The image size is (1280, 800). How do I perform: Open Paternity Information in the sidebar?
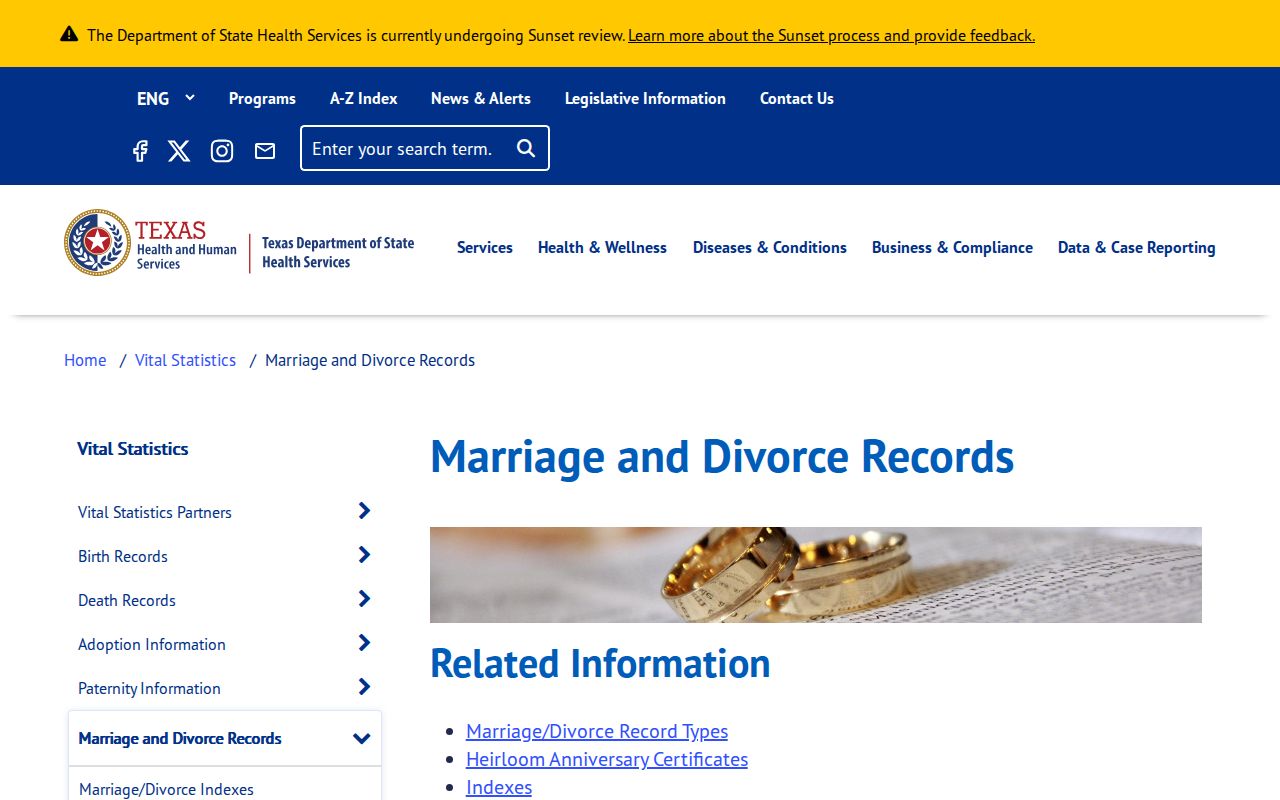pyautogui.click(x=149, y=688)
